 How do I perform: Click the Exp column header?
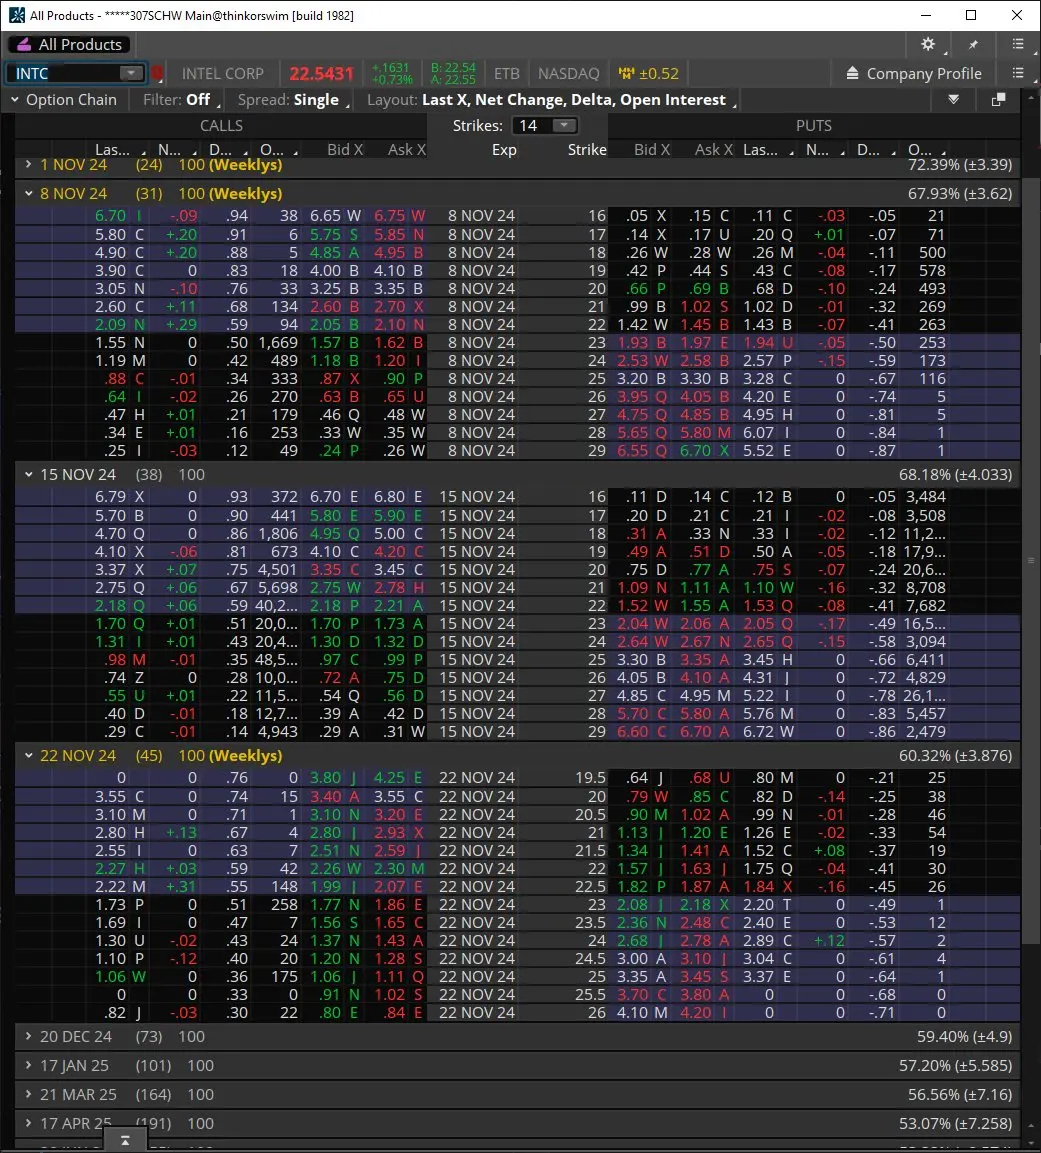point(504,149)
